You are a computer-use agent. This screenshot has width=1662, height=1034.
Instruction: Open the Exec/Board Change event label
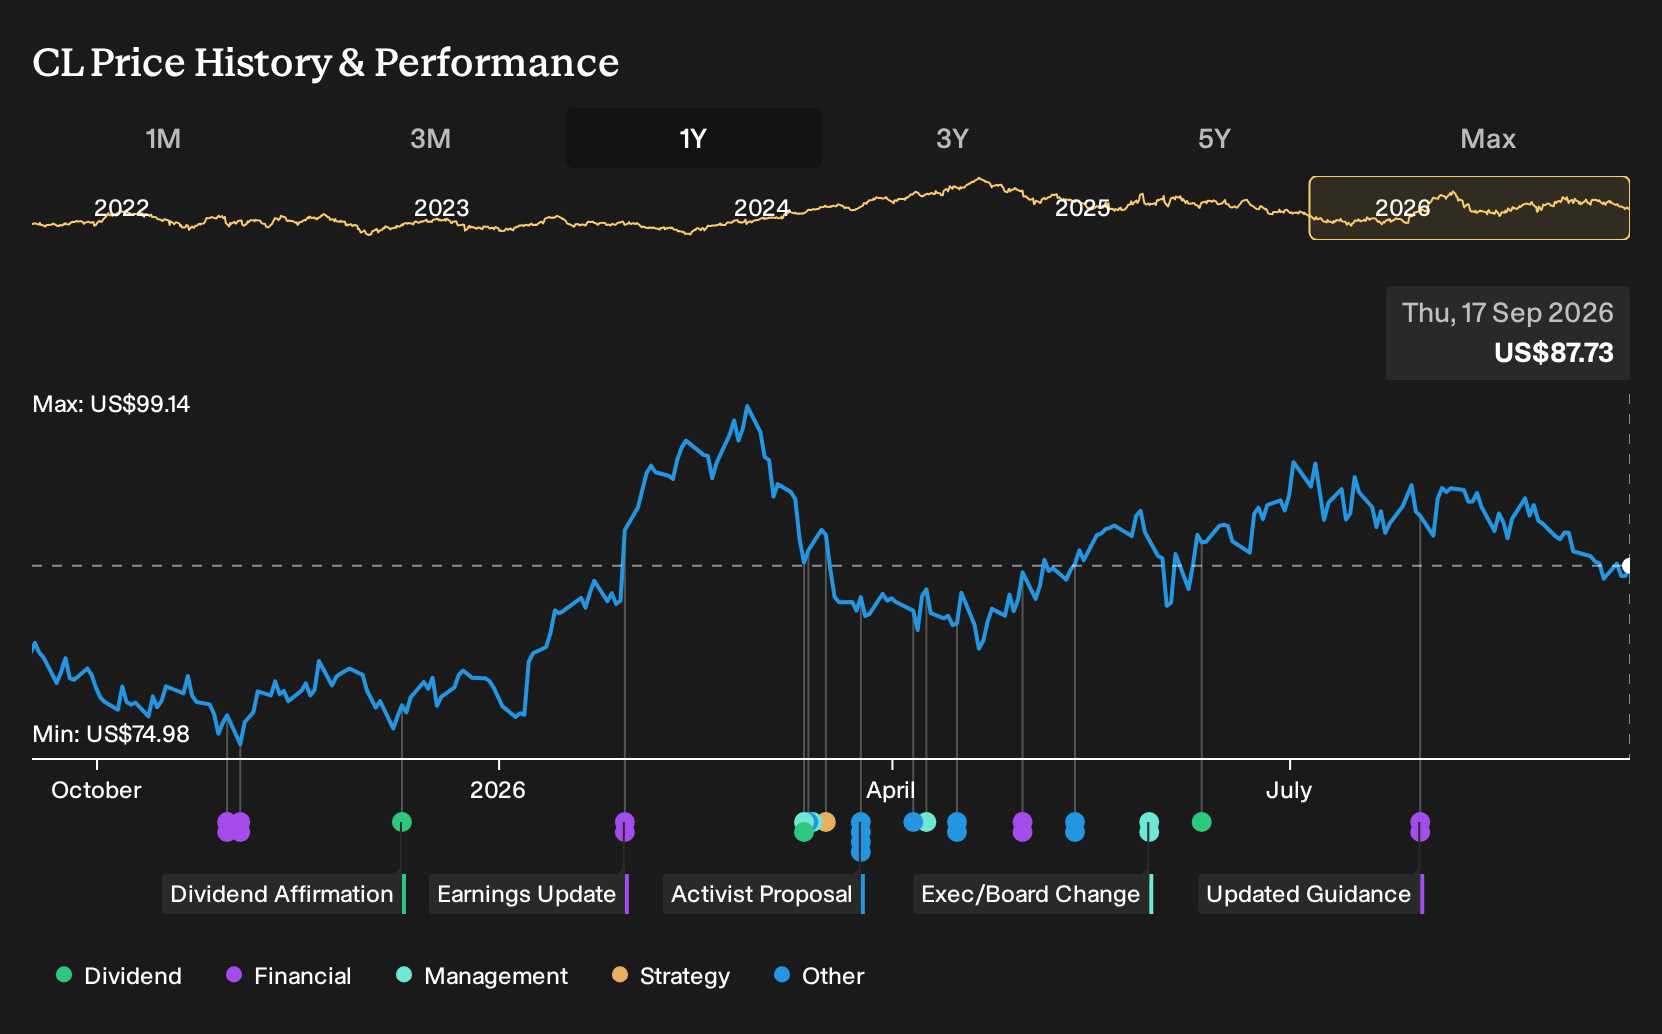click(x=1033, y=894)
